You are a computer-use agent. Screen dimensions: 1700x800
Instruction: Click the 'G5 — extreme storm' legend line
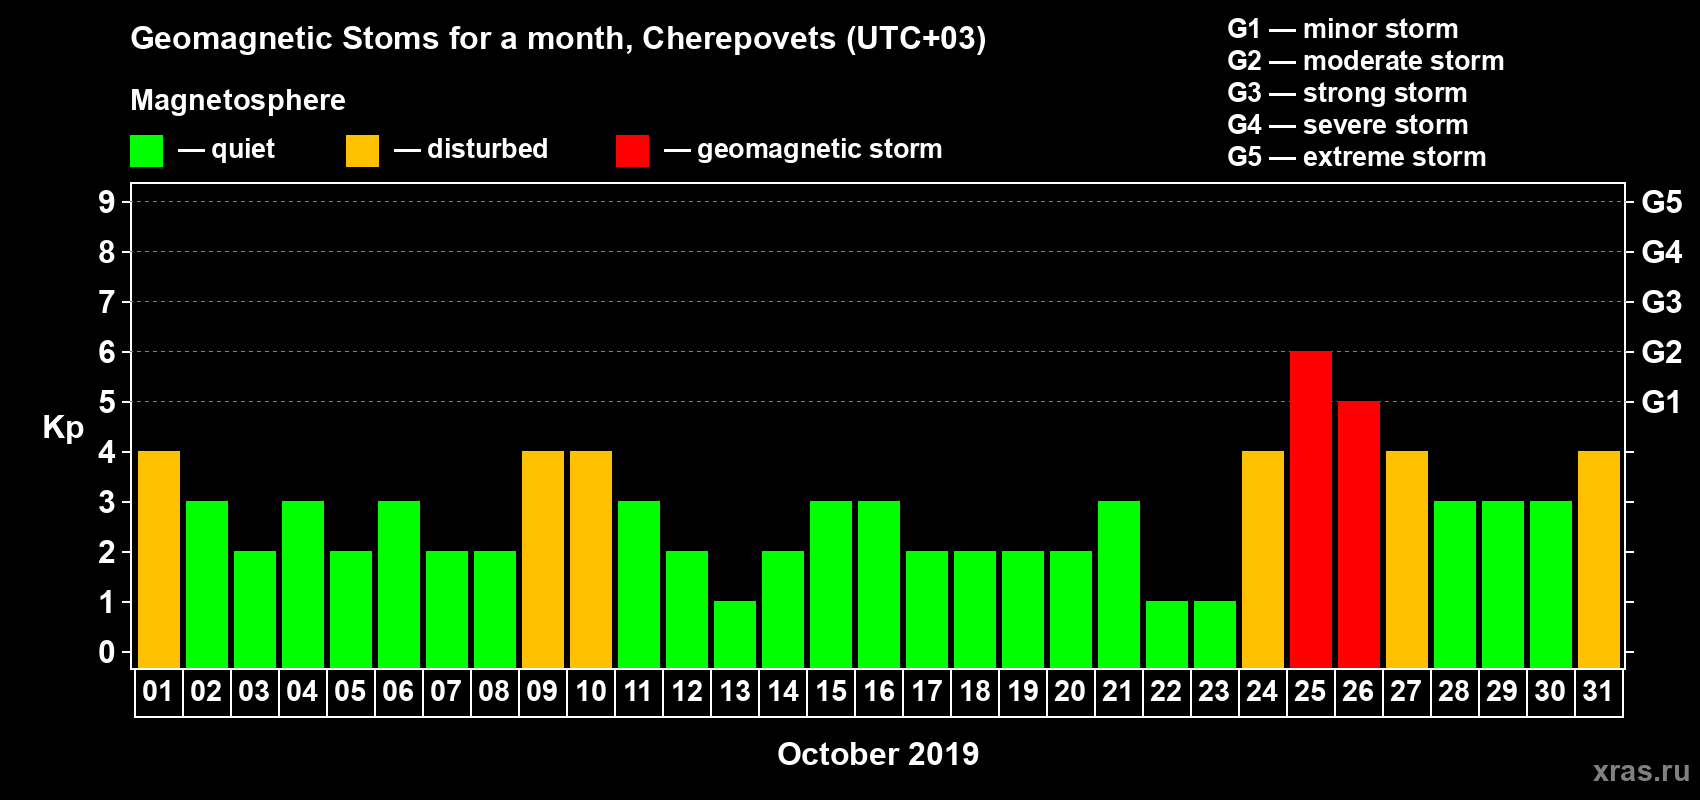click(1357, 157)
